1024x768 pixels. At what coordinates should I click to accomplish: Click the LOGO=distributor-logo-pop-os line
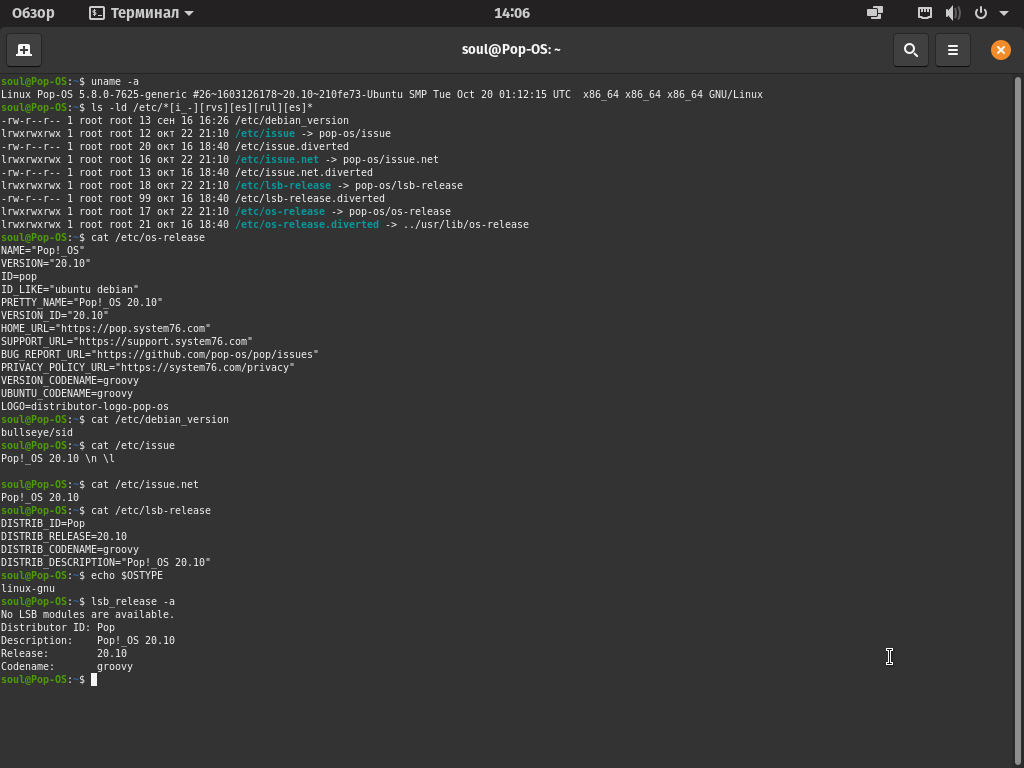85,407
